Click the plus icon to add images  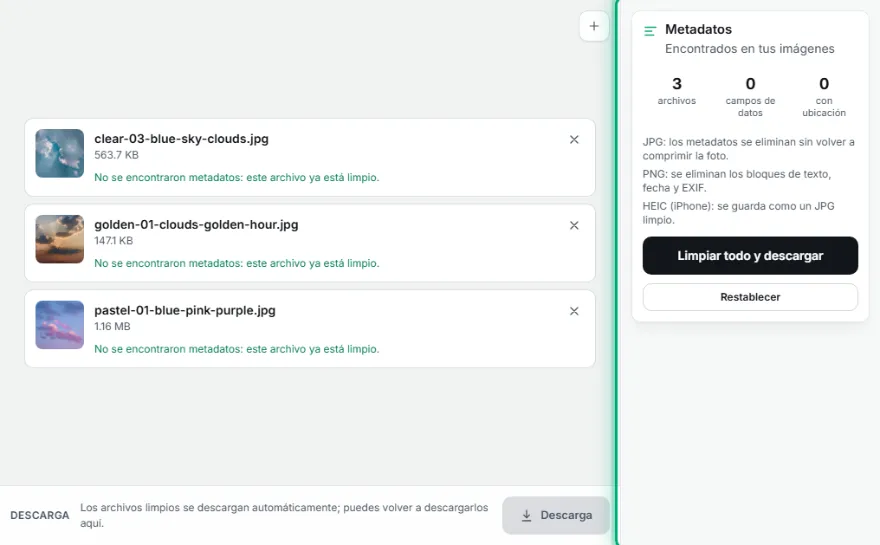(x=594, y=26)
